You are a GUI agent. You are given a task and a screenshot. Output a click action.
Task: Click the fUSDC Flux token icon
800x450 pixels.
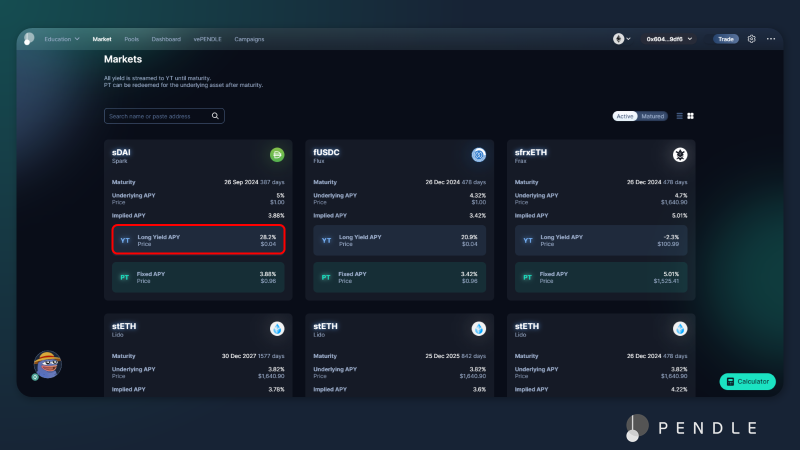[479, 155]
